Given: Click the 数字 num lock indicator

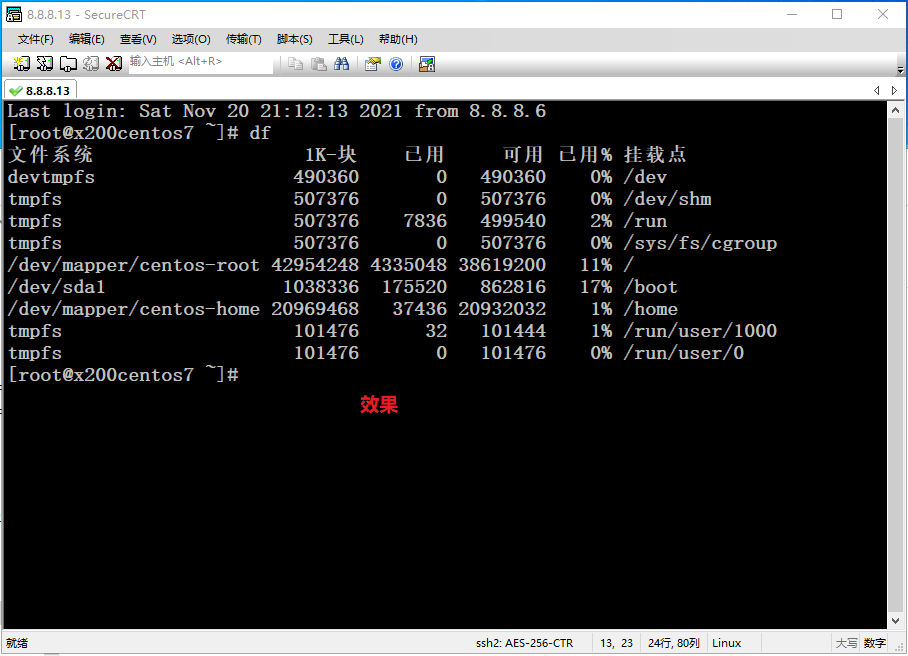Looking at the screenshot, I should [x=874, y=643].
